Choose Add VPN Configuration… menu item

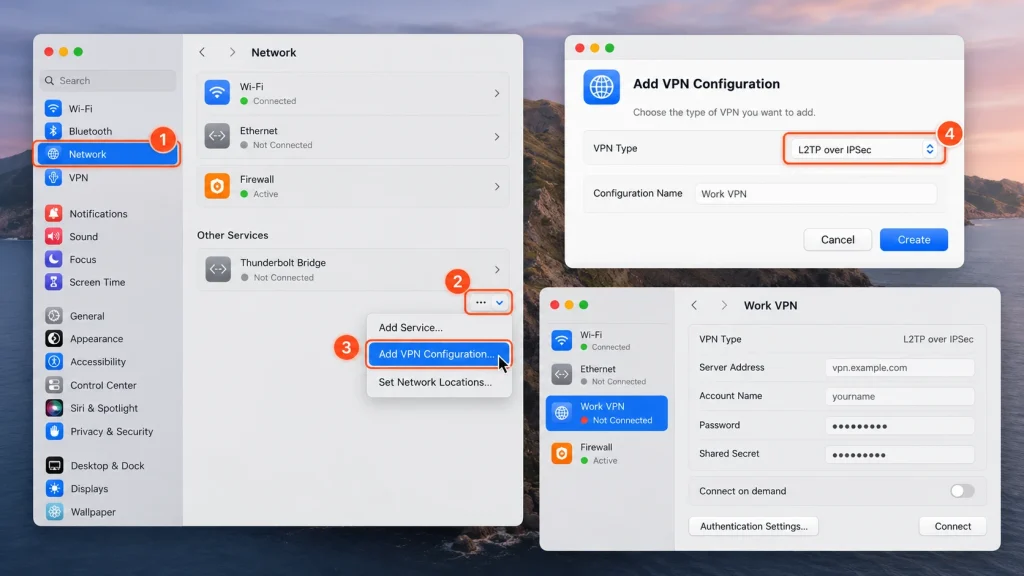click(439, 354)
